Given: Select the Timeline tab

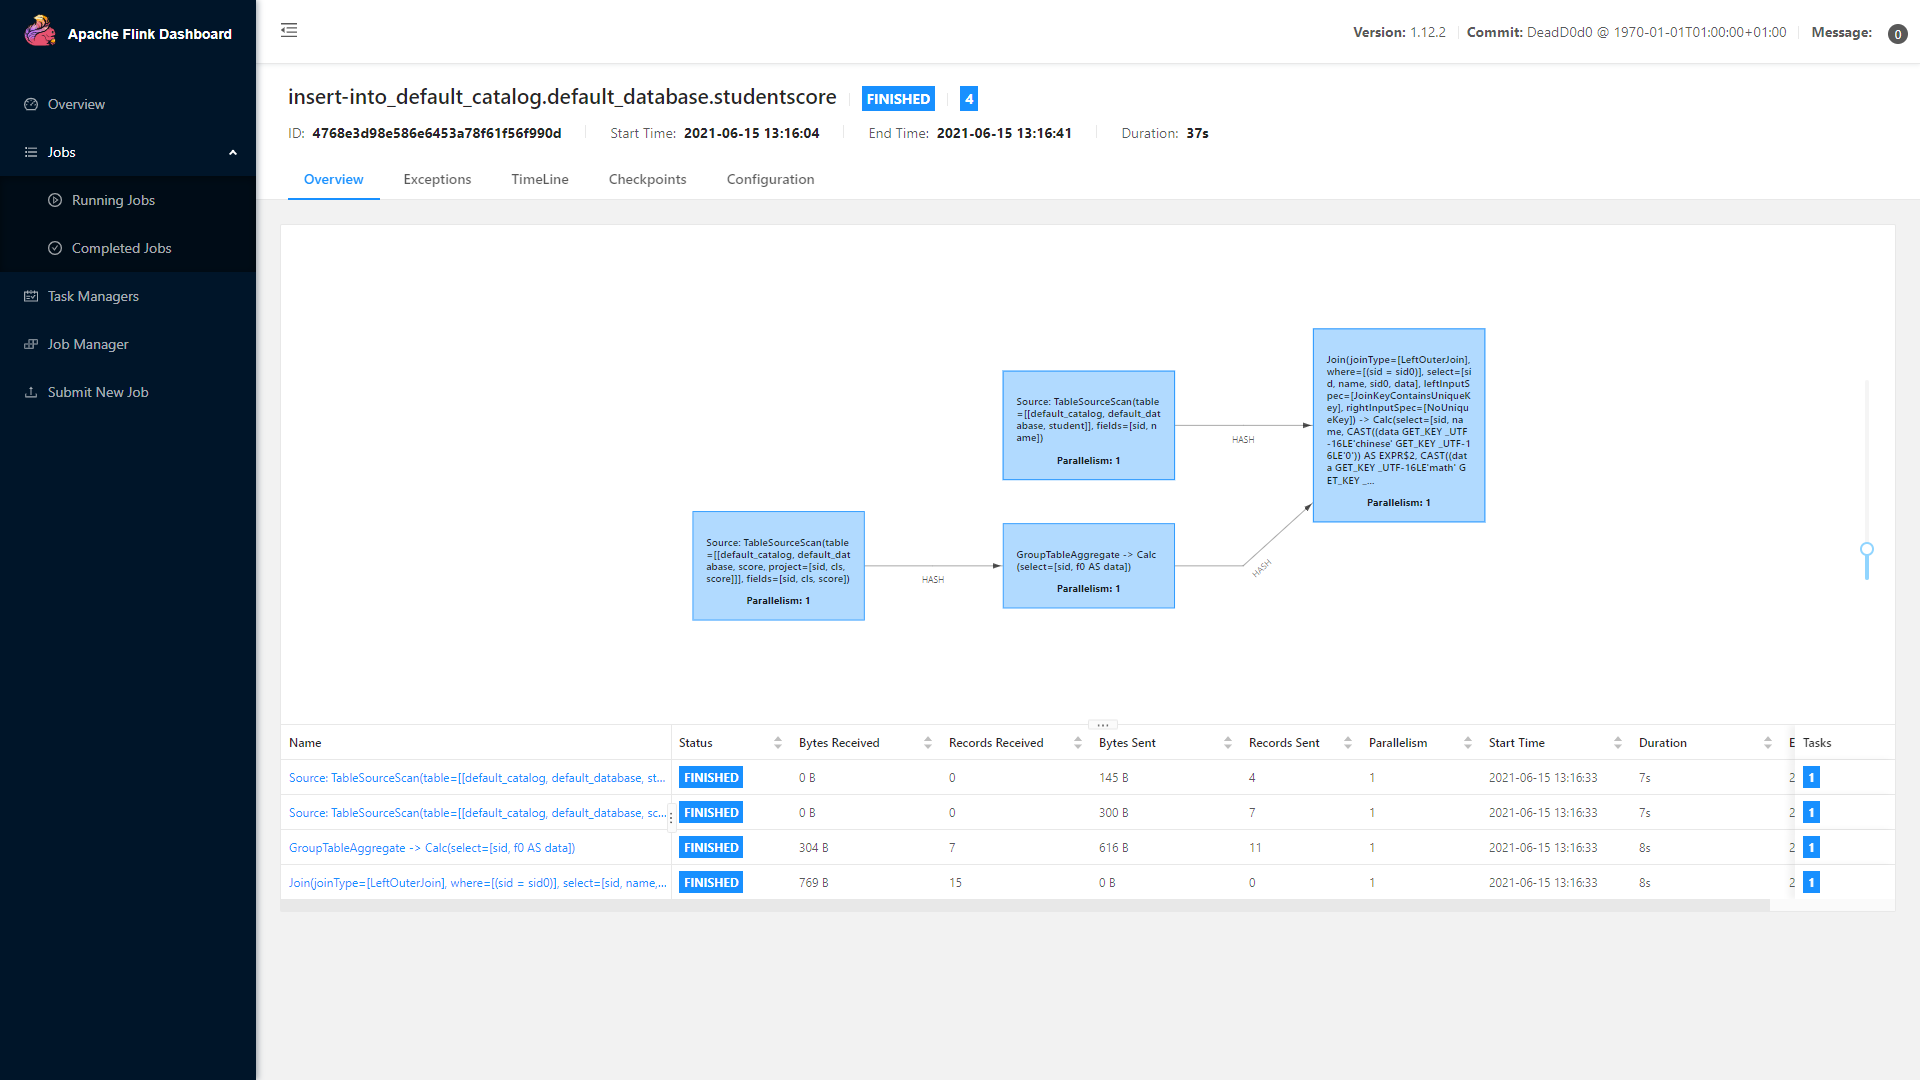Looking at the screenshot, I should pos(539,178).
